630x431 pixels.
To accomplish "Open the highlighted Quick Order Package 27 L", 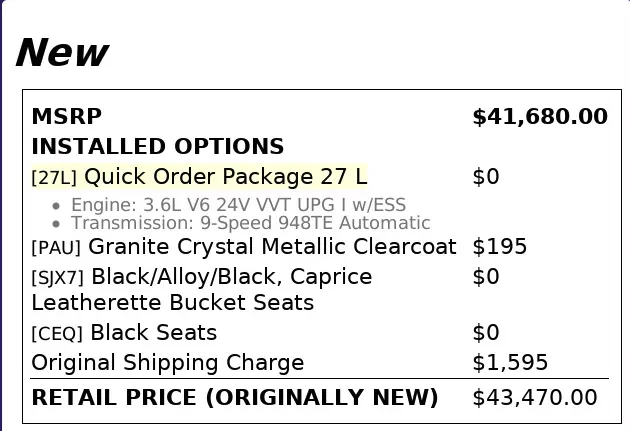I will coord(225,177).
